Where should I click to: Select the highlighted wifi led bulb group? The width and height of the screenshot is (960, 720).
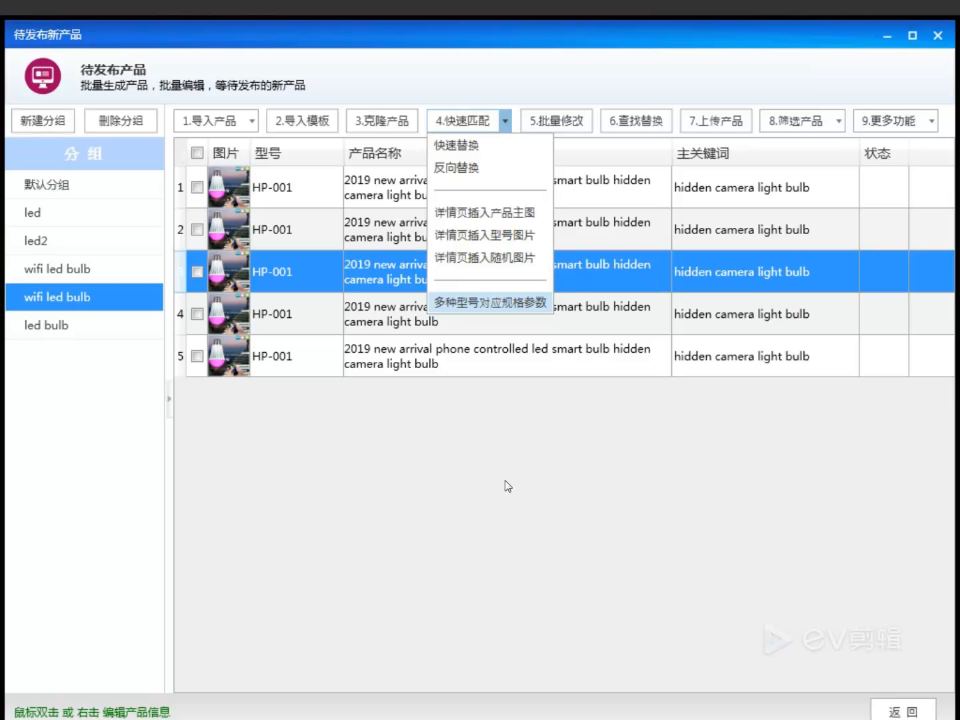click(84, 297)
